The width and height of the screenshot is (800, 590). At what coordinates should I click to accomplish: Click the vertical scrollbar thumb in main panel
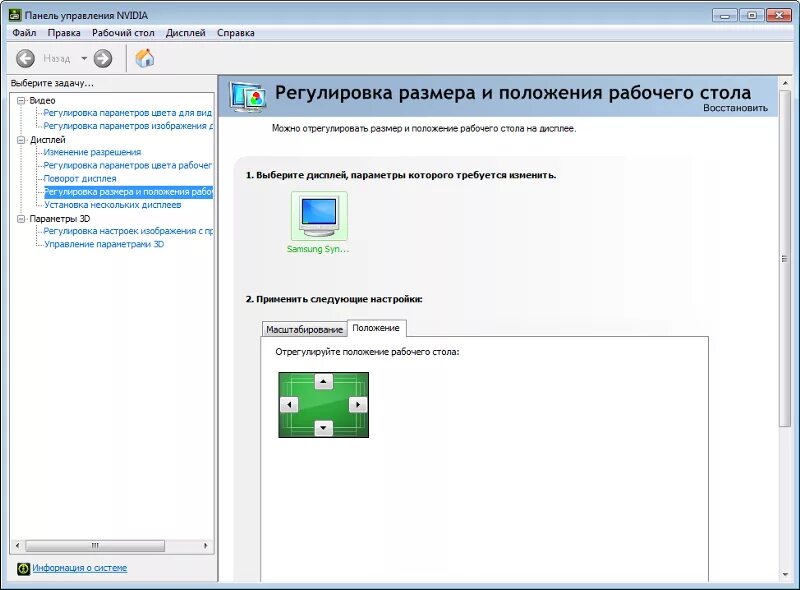click(x=785, y=259)
